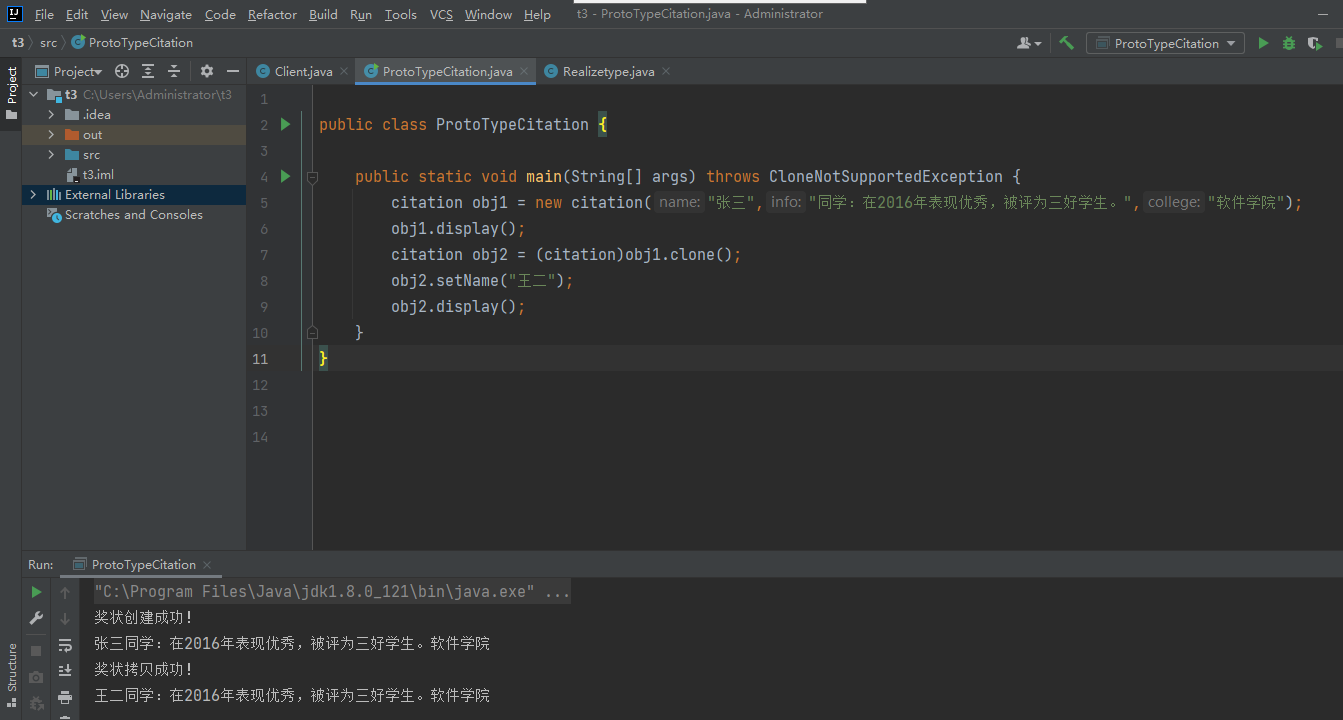The height and width of the screenshot is (720, 1343).
Task: Toggle the code fold marker on line 4
Action: (312, 177)
